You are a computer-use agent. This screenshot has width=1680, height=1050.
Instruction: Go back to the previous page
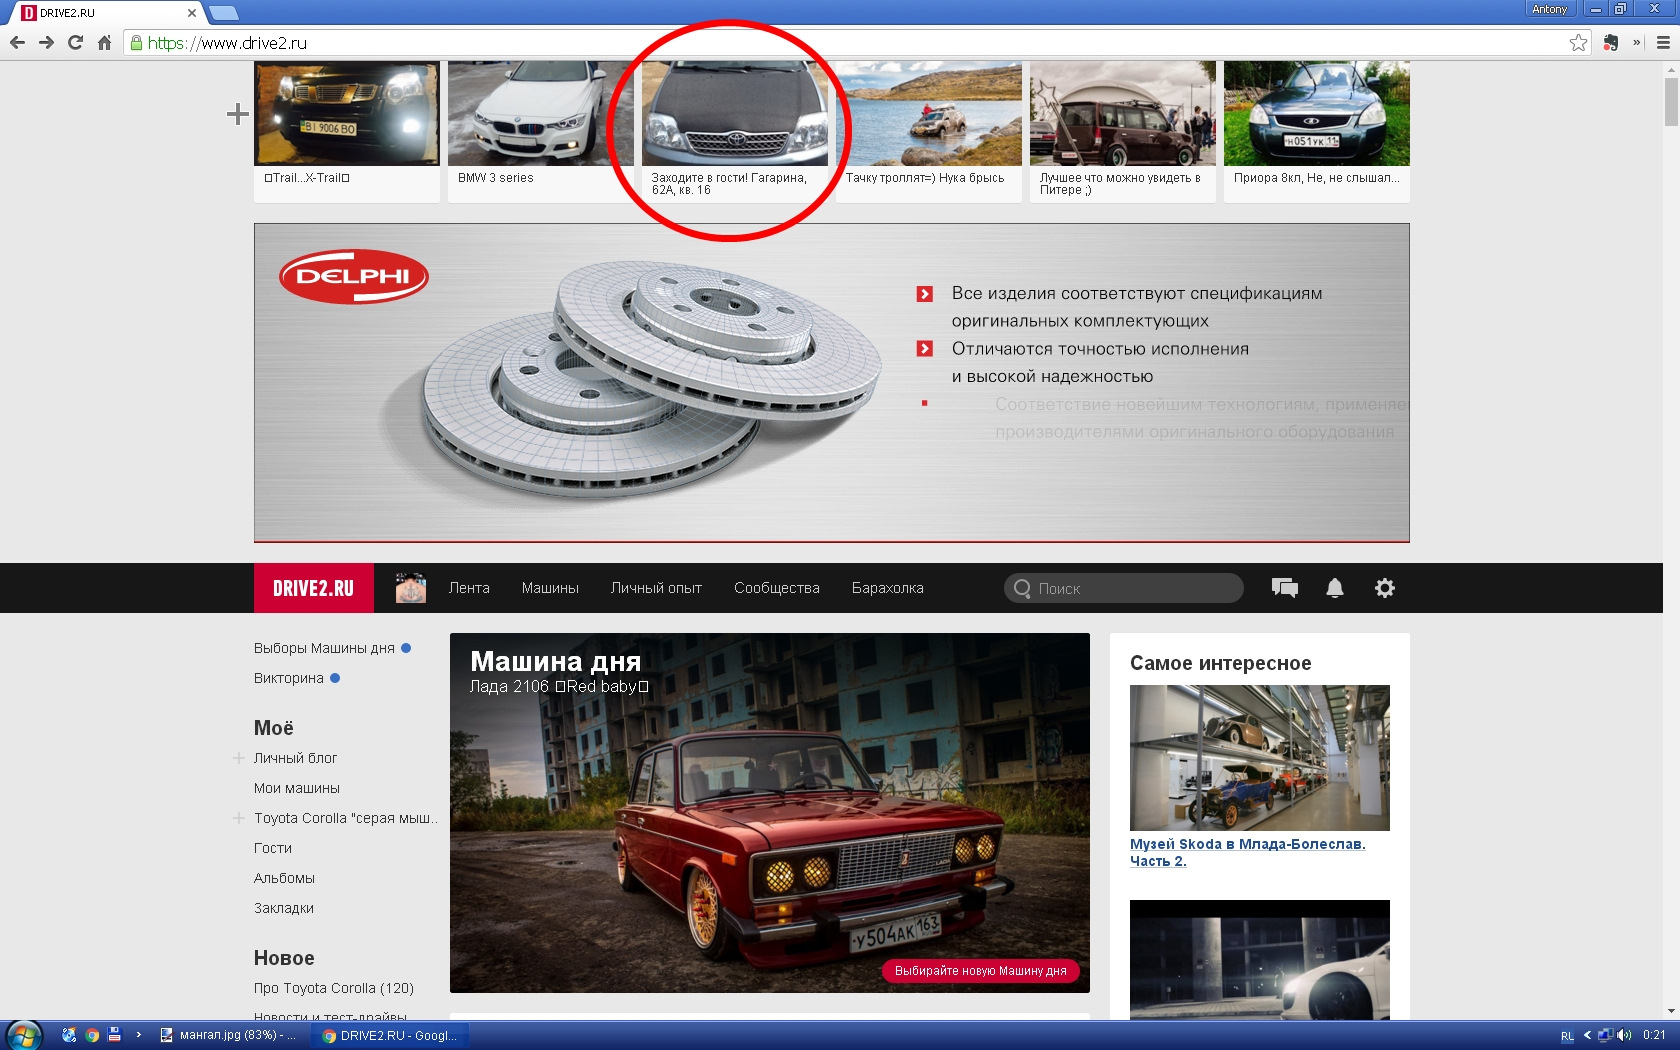tap(17, 43)
